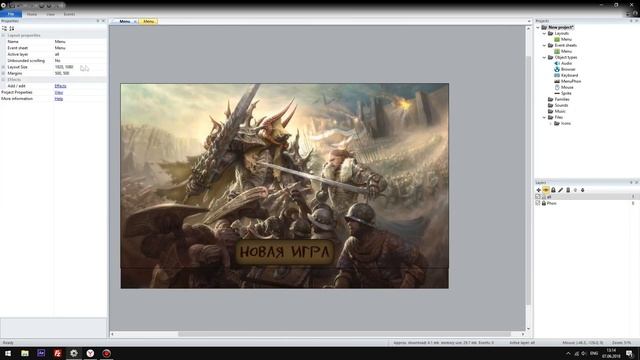Image resolution: width=640 pixels, height=360 pixels.
Task: Open After Effects from the taskbar
Action: click(41, 353)
